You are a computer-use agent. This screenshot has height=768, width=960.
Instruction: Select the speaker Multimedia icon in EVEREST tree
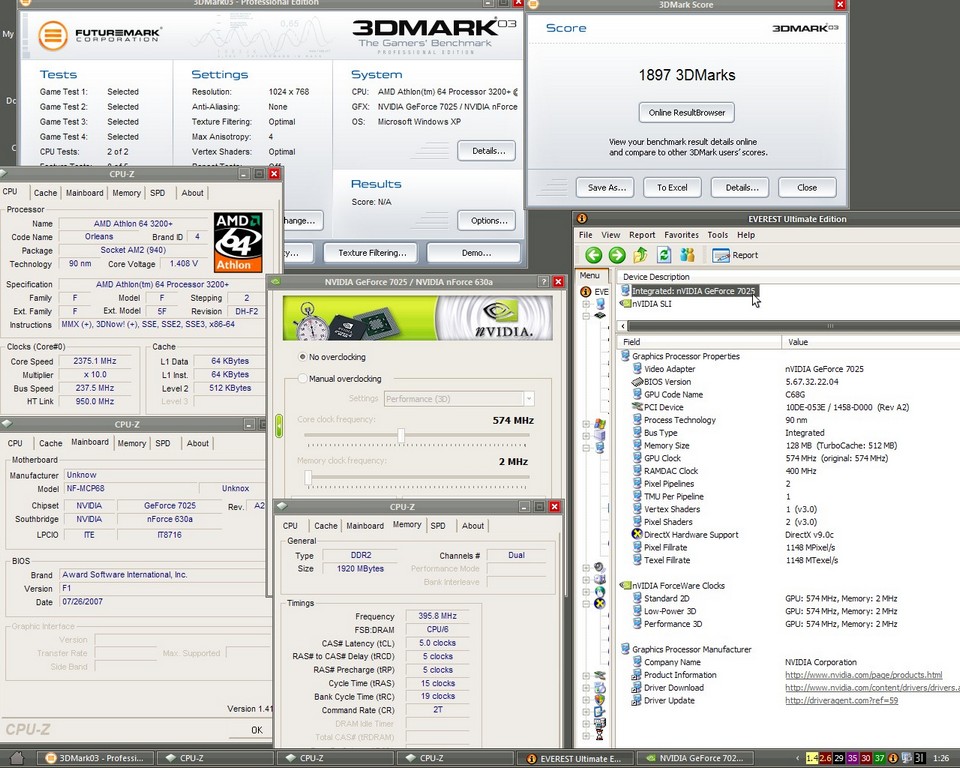(599, 567)
